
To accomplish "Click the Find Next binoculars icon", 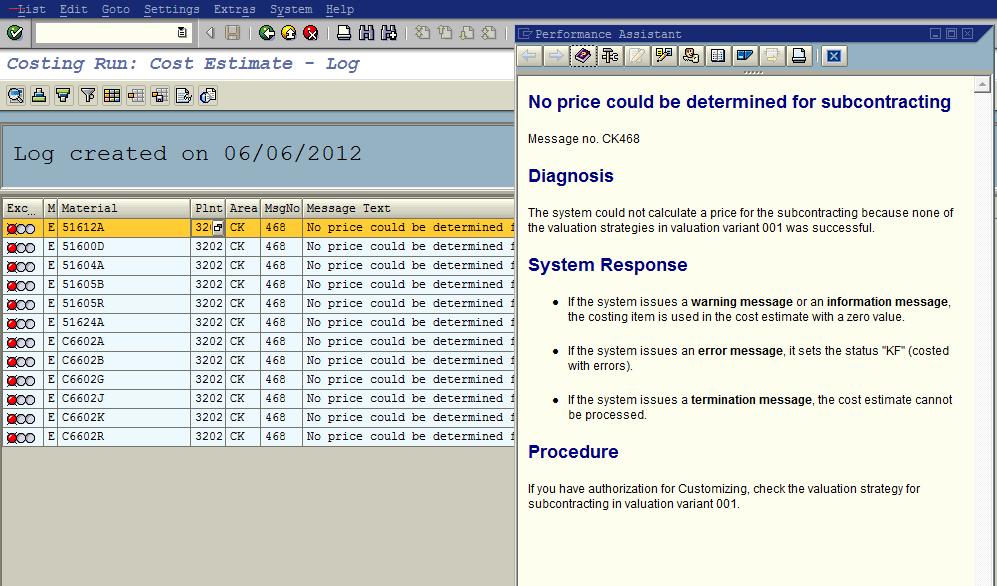I will (388, 32).
